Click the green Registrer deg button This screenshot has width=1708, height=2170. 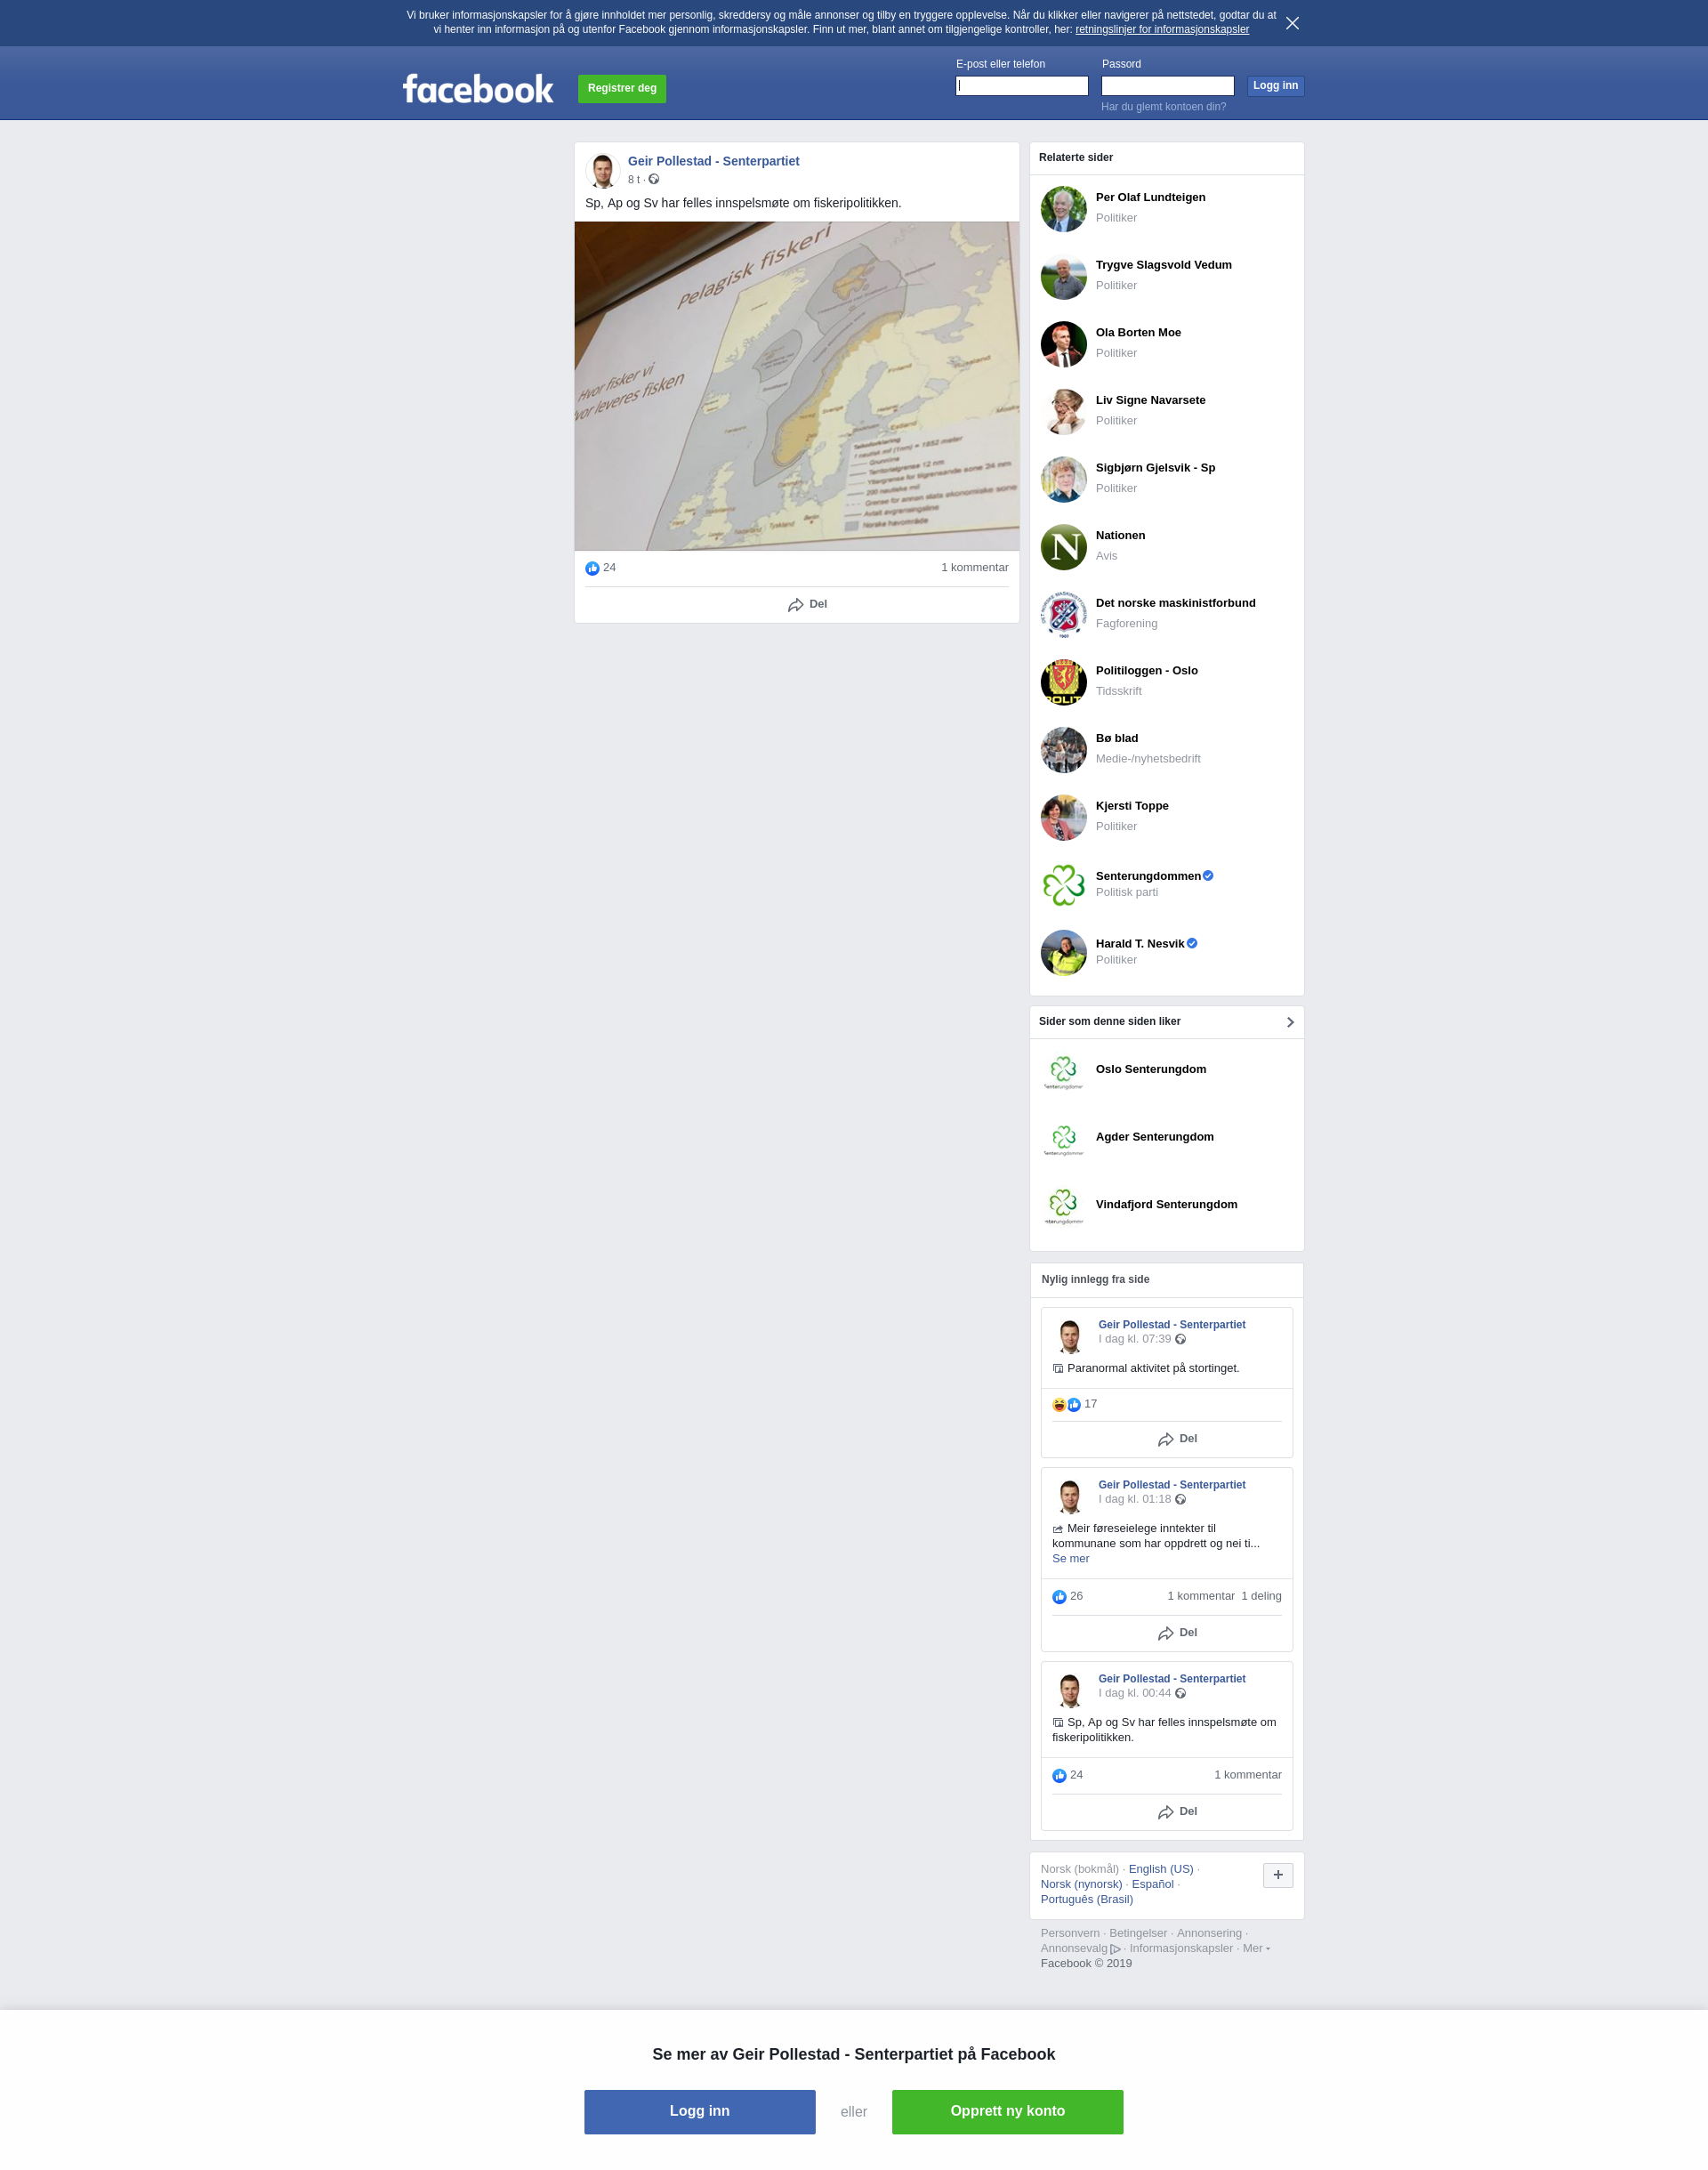pyautogui.click(x=622, y=88)
